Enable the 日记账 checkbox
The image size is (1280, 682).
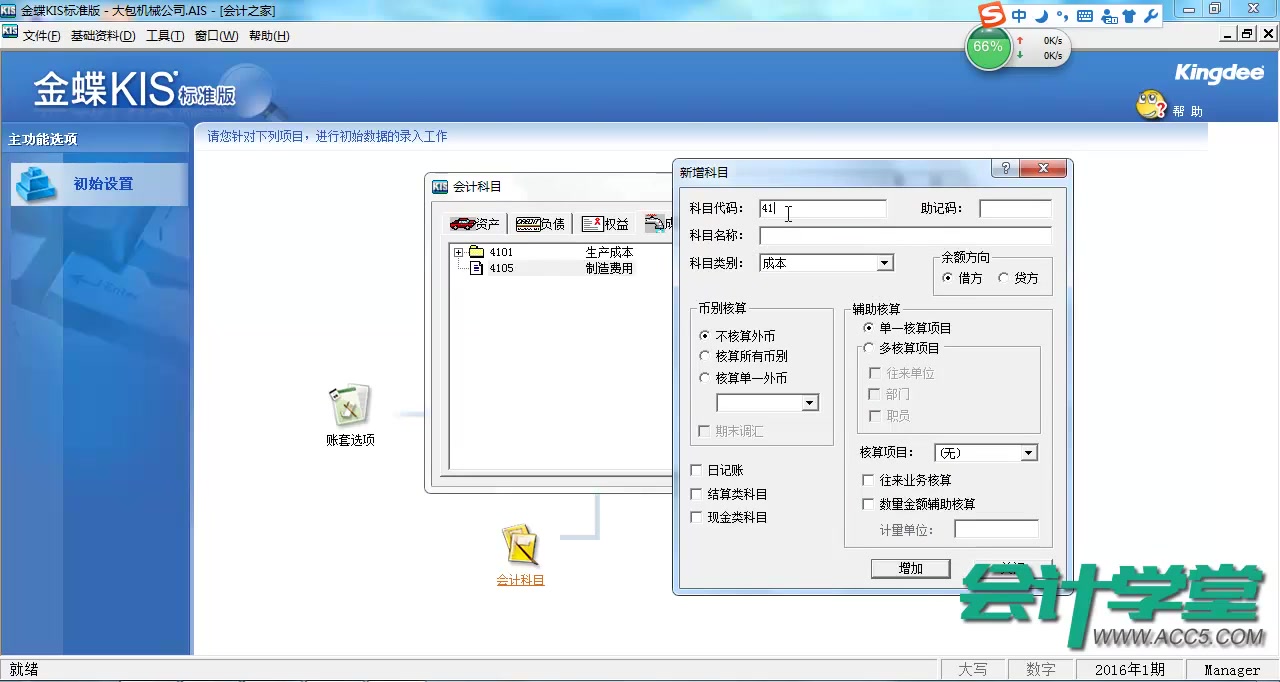(696, 470)
